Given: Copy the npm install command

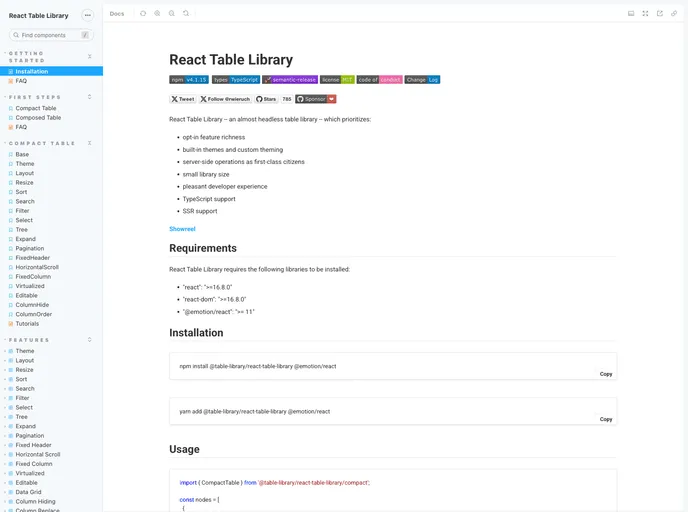Looking at the screenshot, I should 606,374.
